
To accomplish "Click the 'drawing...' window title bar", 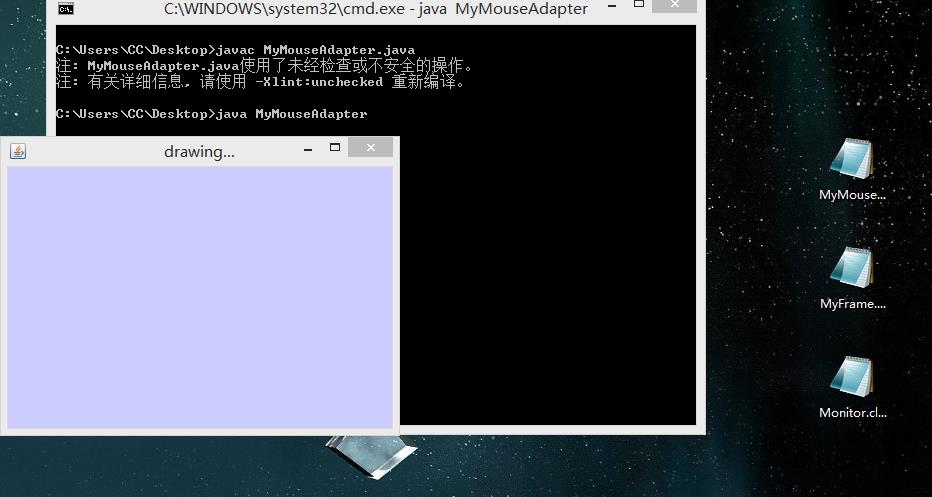I will pos(199,152).
